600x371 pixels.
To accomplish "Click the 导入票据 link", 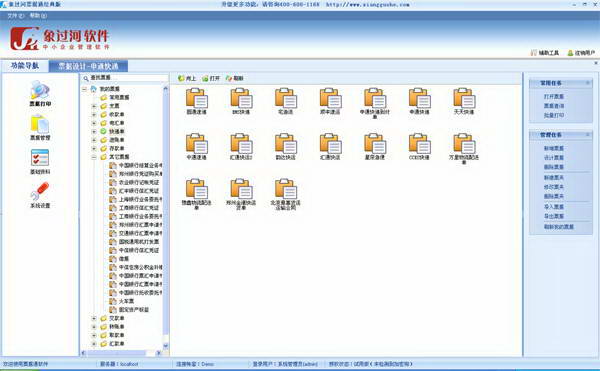I will (x=554, y=207).
